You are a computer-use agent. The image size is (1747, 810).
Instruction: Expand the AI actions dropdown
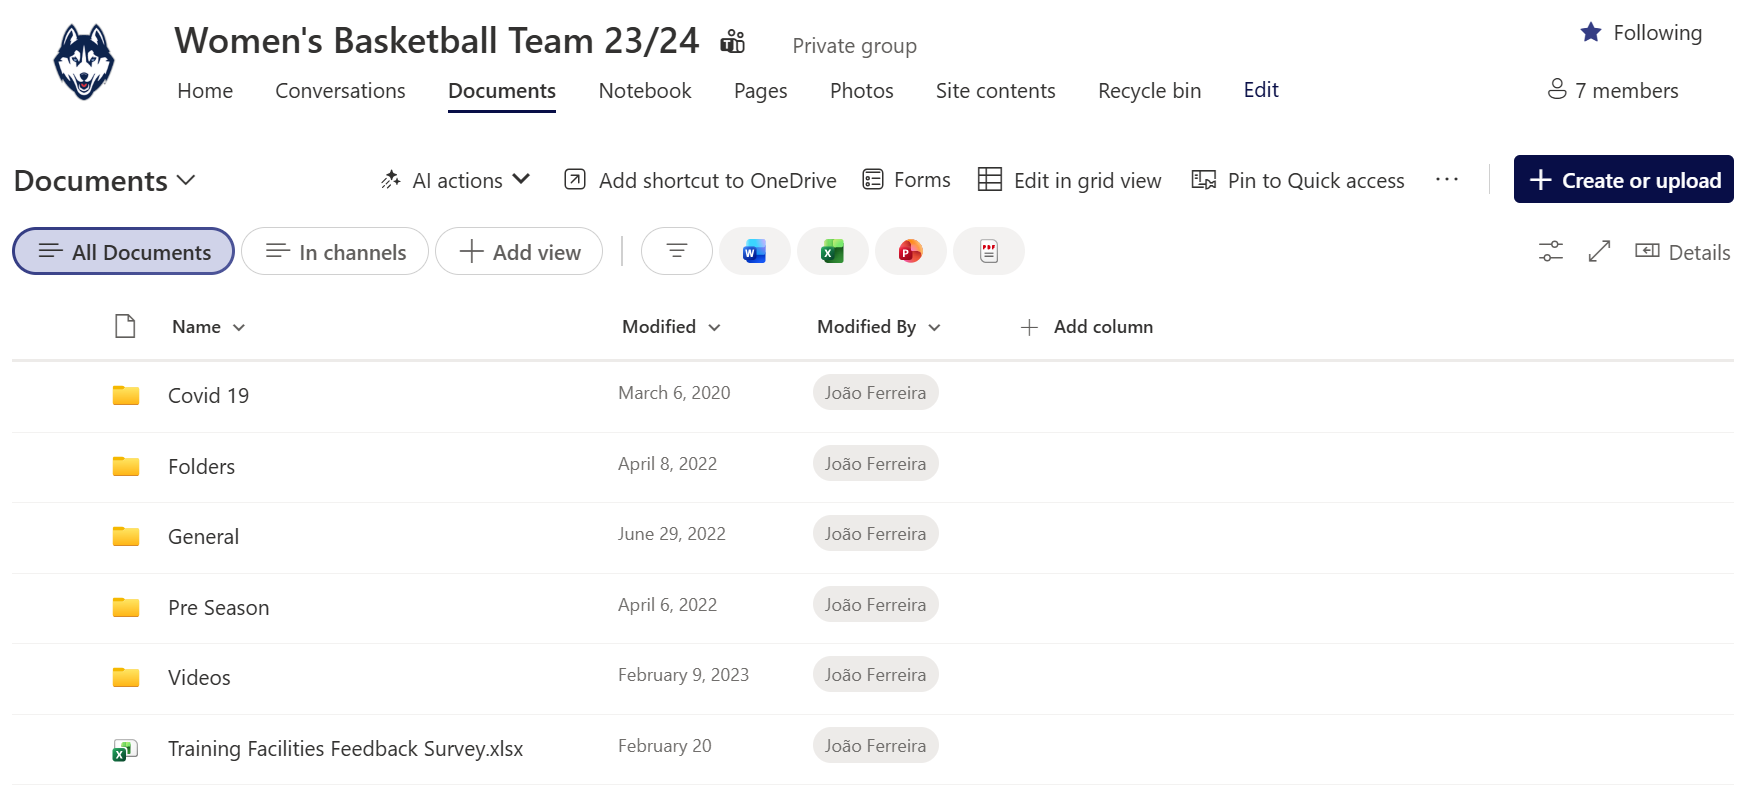pyautogui.click(x=456, y=181)
